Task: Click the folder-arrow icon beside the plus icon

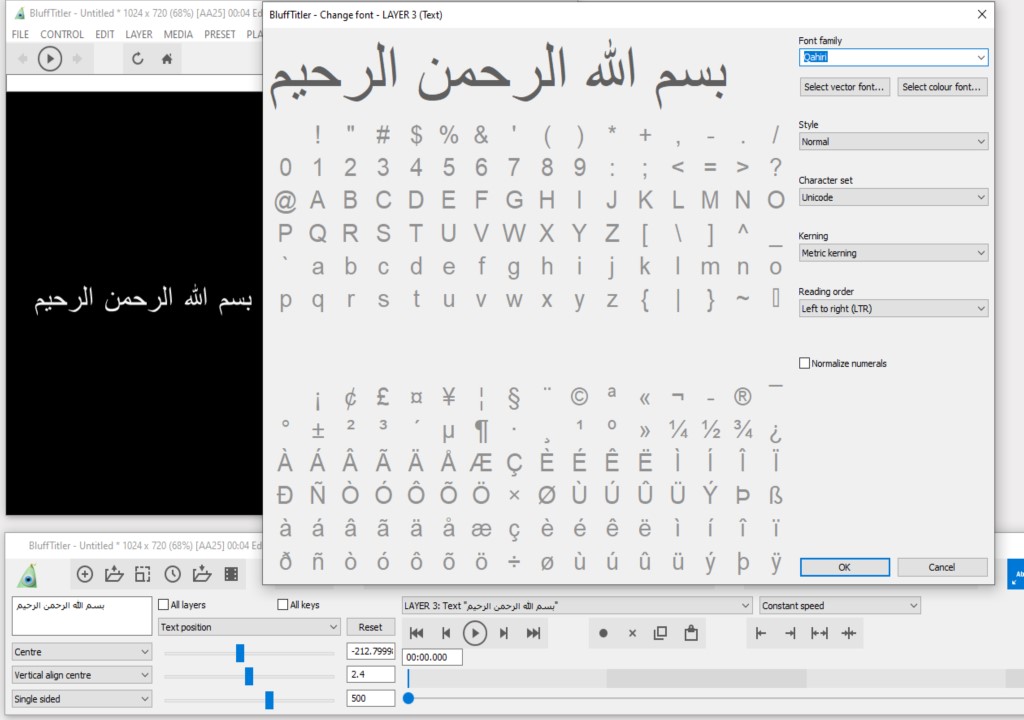Action: click(114, 574)
